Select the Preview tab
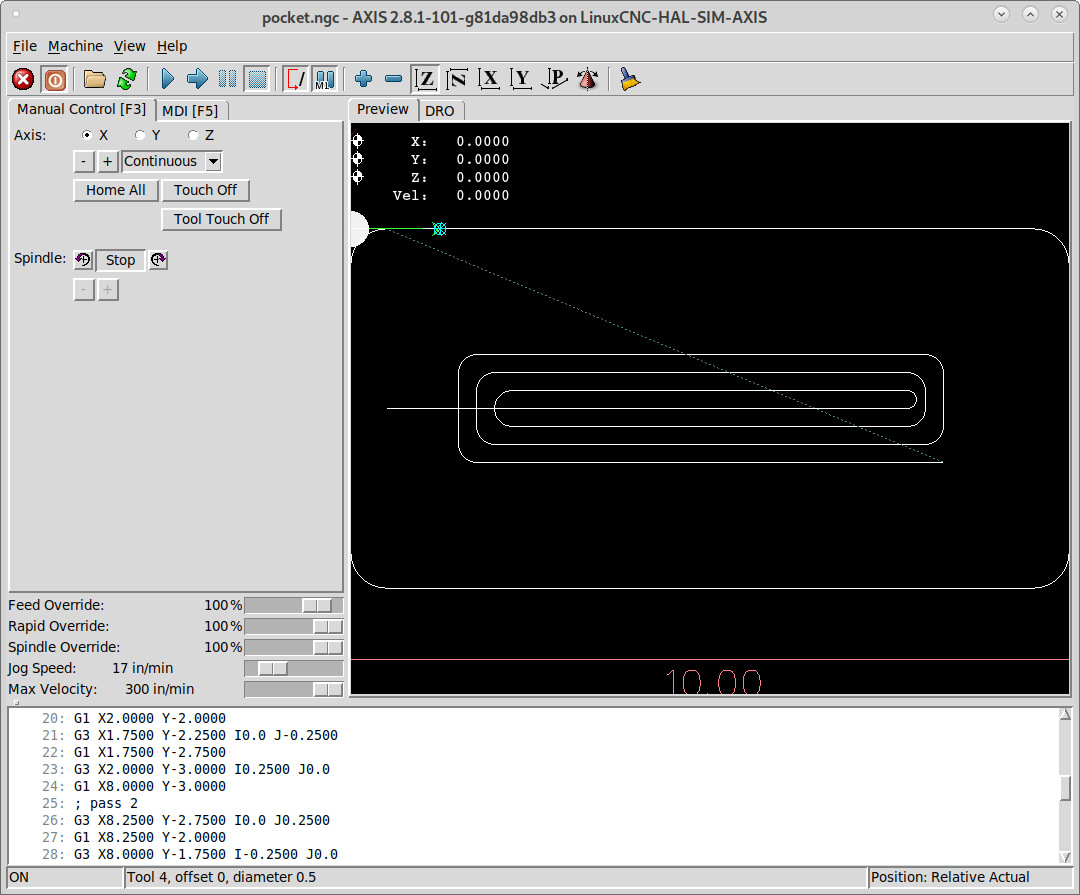This screenshot has width=1080, height=895. point(383,110)
